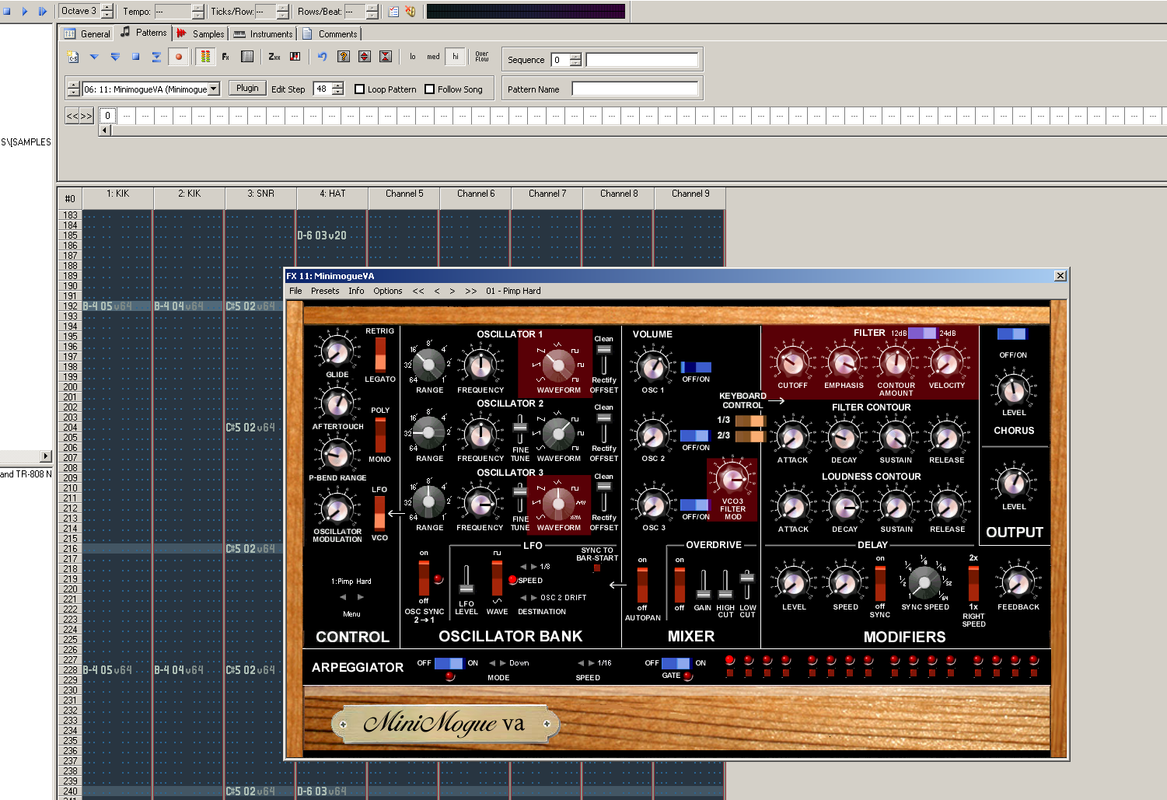
Task: Click the Octave spinner up arrow
Action: [x=107, y=7]
